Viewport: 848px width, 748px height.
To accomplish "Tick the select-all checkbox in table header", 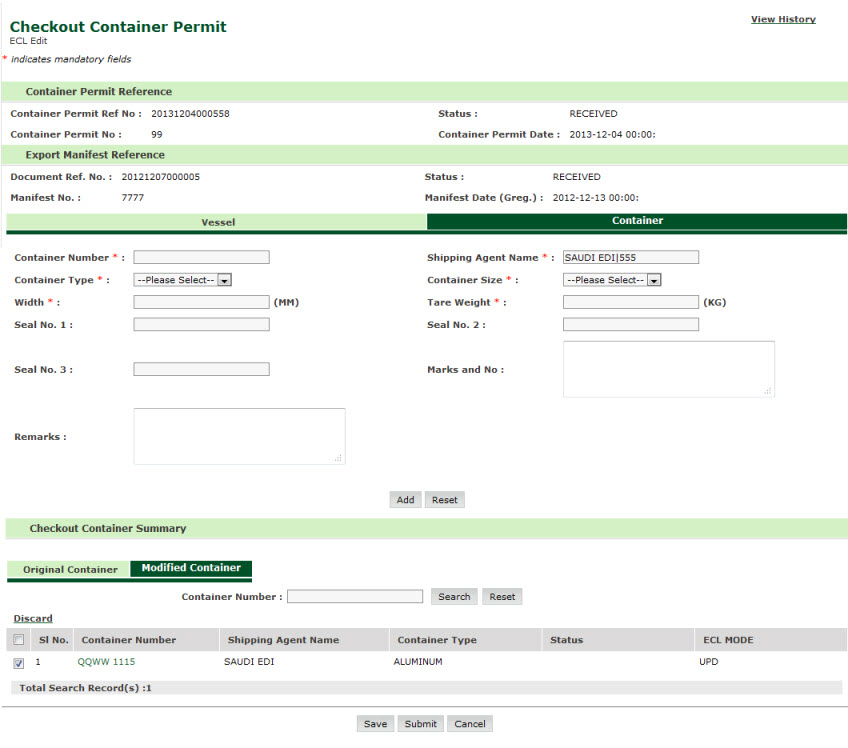I will pos(19,640).
